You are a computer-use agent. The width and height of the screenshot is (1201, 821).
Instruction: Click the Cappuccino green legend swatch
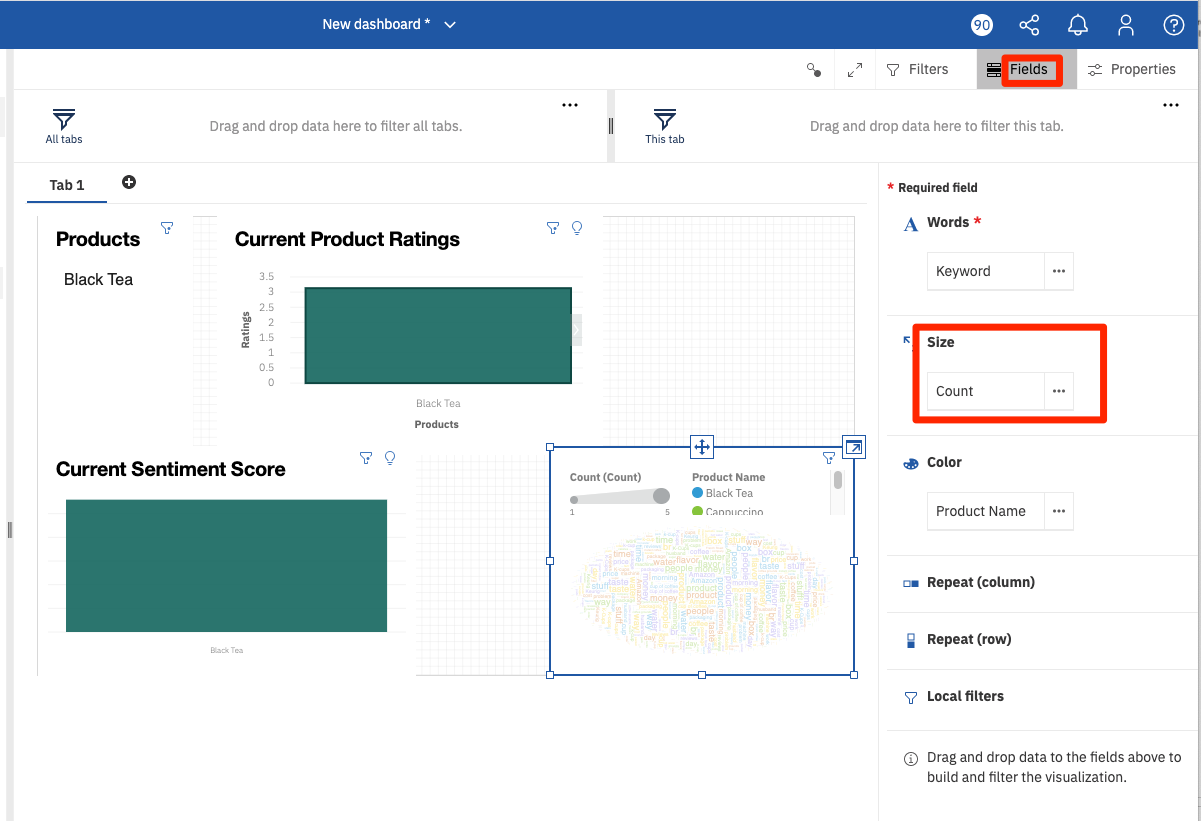[x=698, y=511]
